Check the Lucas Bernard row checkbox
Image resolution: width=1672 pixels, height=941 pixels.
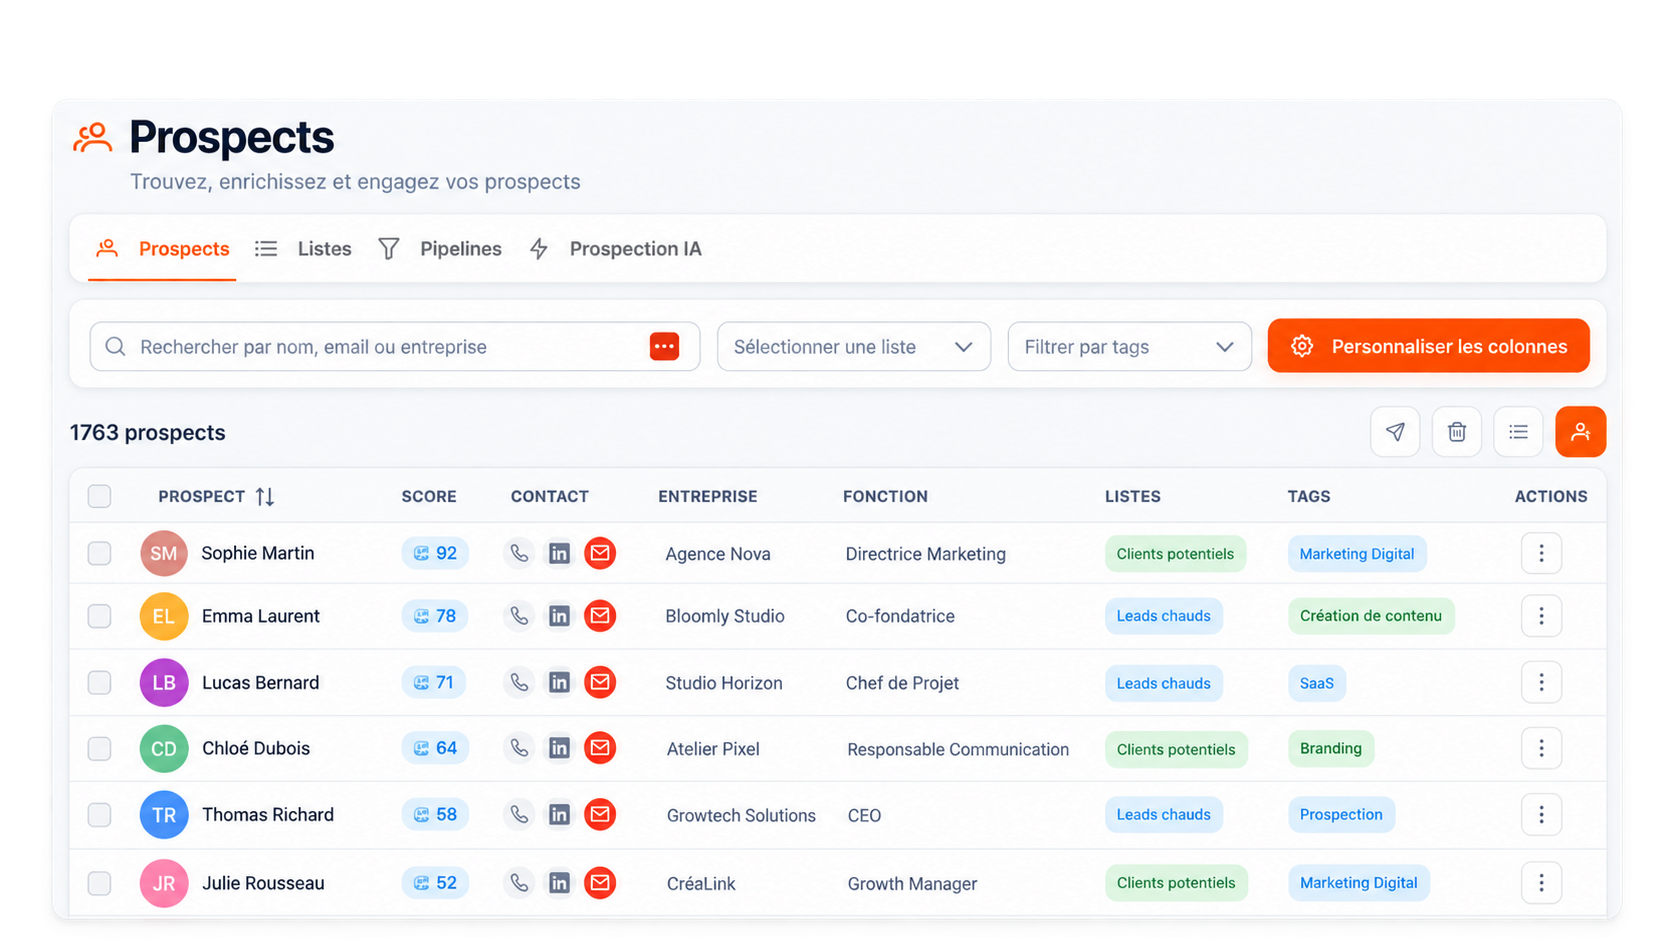(99, 682)
